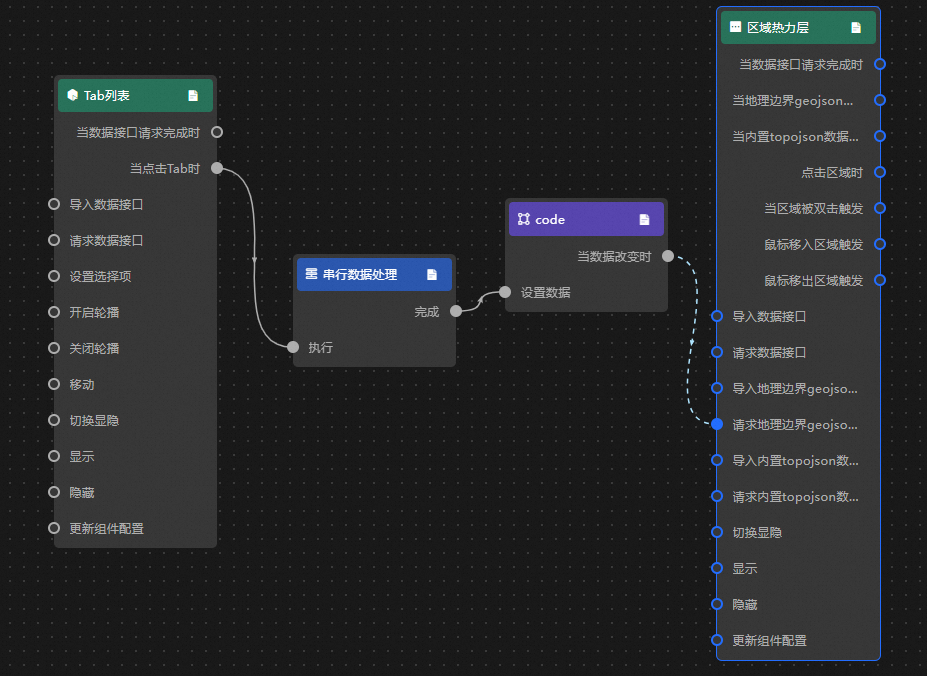Viewport: 927px width, 676px height.
Task: Click the 请求内置topojson数 input port
Action: [717, 496]
